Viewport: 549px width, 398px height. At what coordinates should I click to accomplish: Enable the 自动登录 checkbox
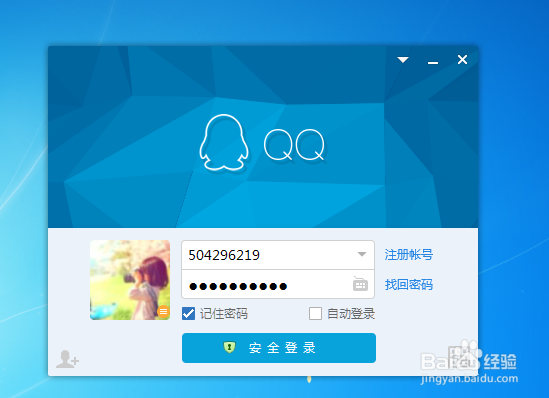coord(315,314)
